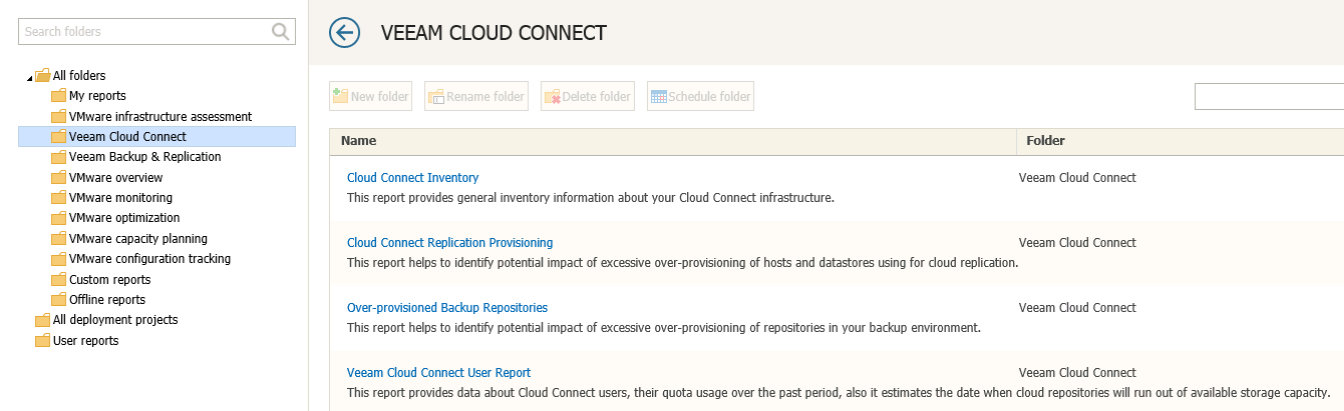Click the Delete folder icon
The width and height of the screenshot is (1344, 411).
pyautogui.click(x=552, y=97)
